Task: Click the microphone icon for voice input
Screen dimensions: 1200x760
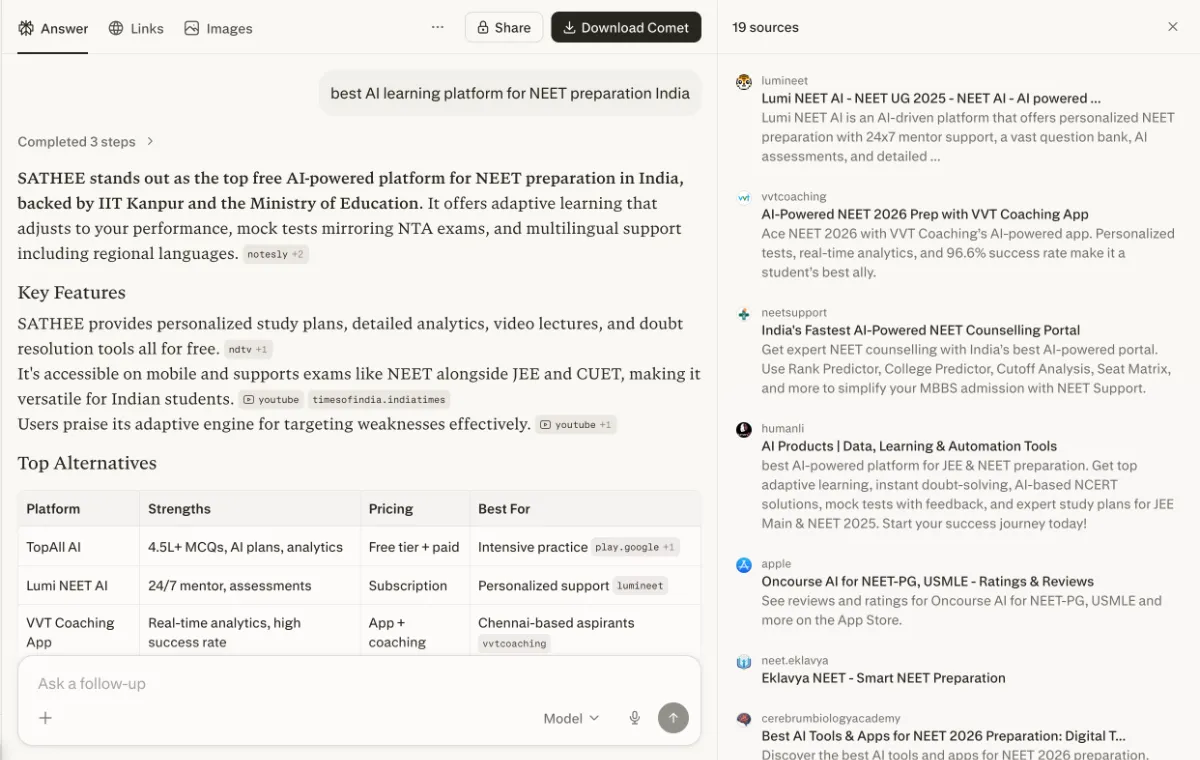Action: click(x=634, y=717)
